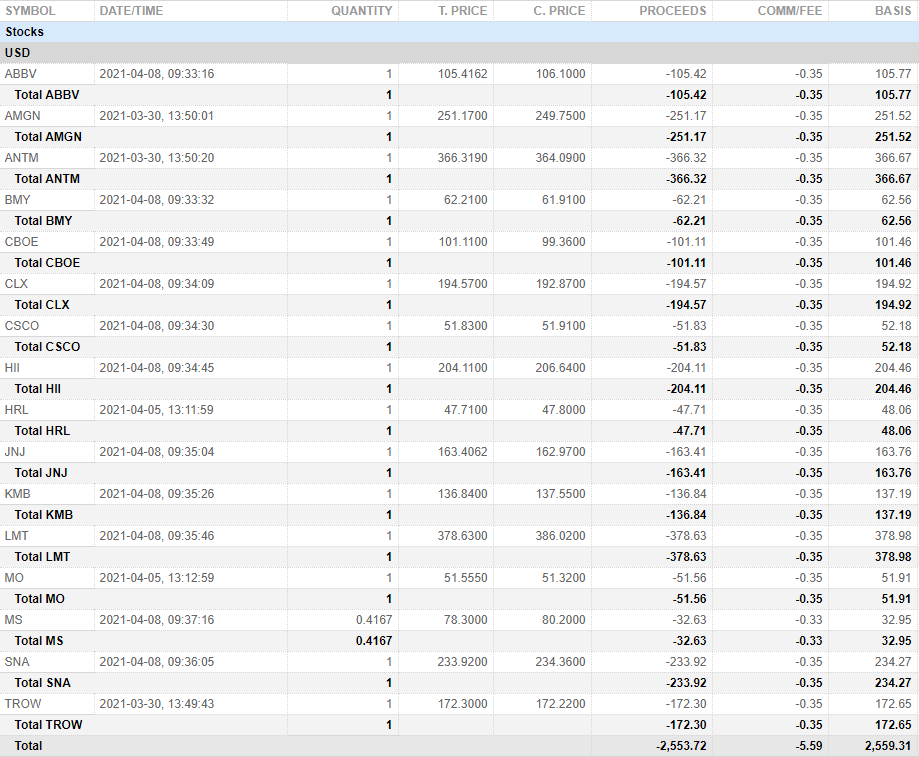Click the CSCO symbol cell
This screenshot has height=757, width=919.
(x=22, y=326)
